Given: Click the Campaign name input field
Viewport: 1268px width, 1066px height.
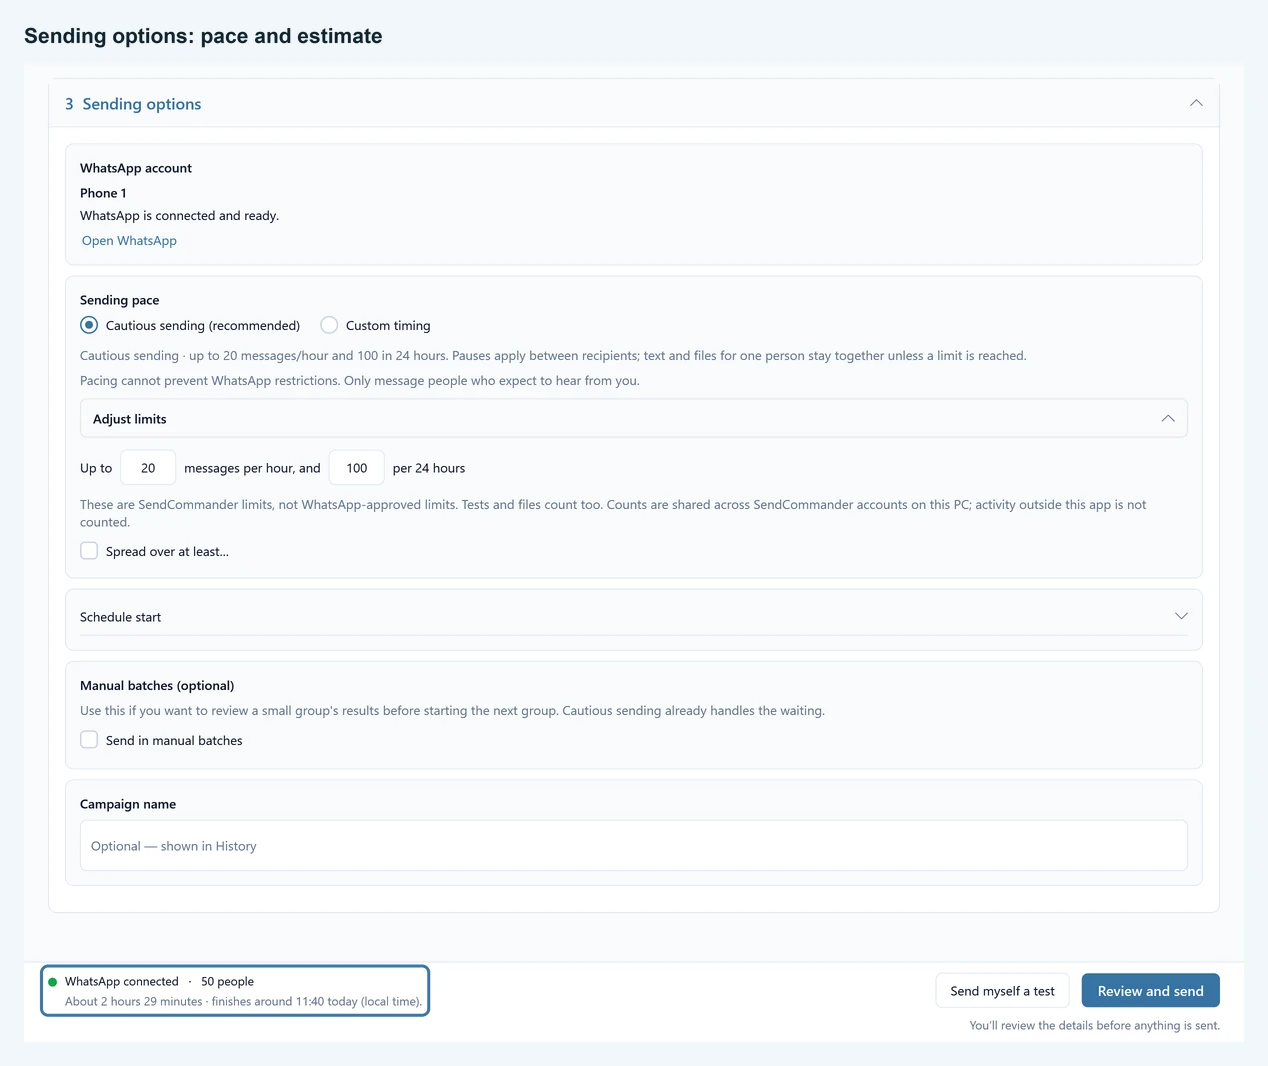Looking at the screenshot, I should pos(634,846).
